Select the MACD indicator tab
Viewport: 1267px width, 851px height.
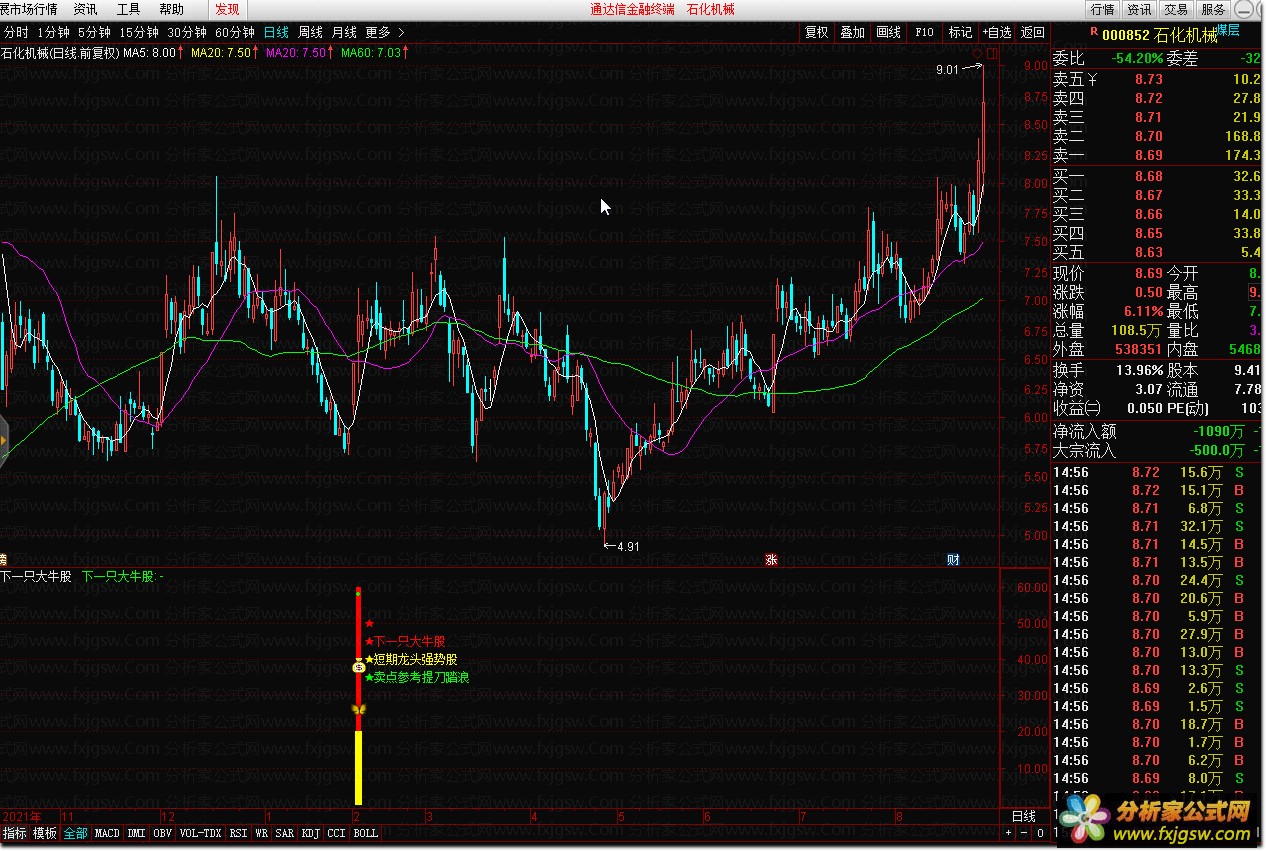[107, 833]
